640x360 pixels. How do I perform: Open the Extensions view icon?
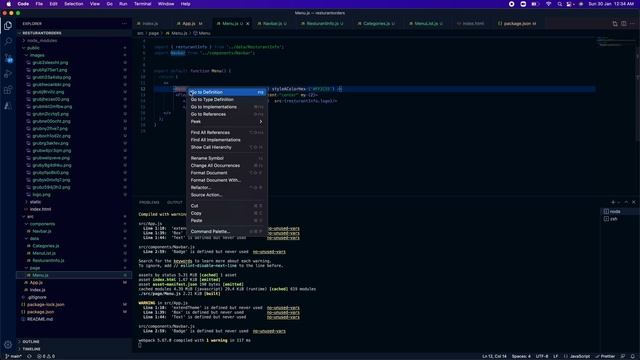[8, 90]
